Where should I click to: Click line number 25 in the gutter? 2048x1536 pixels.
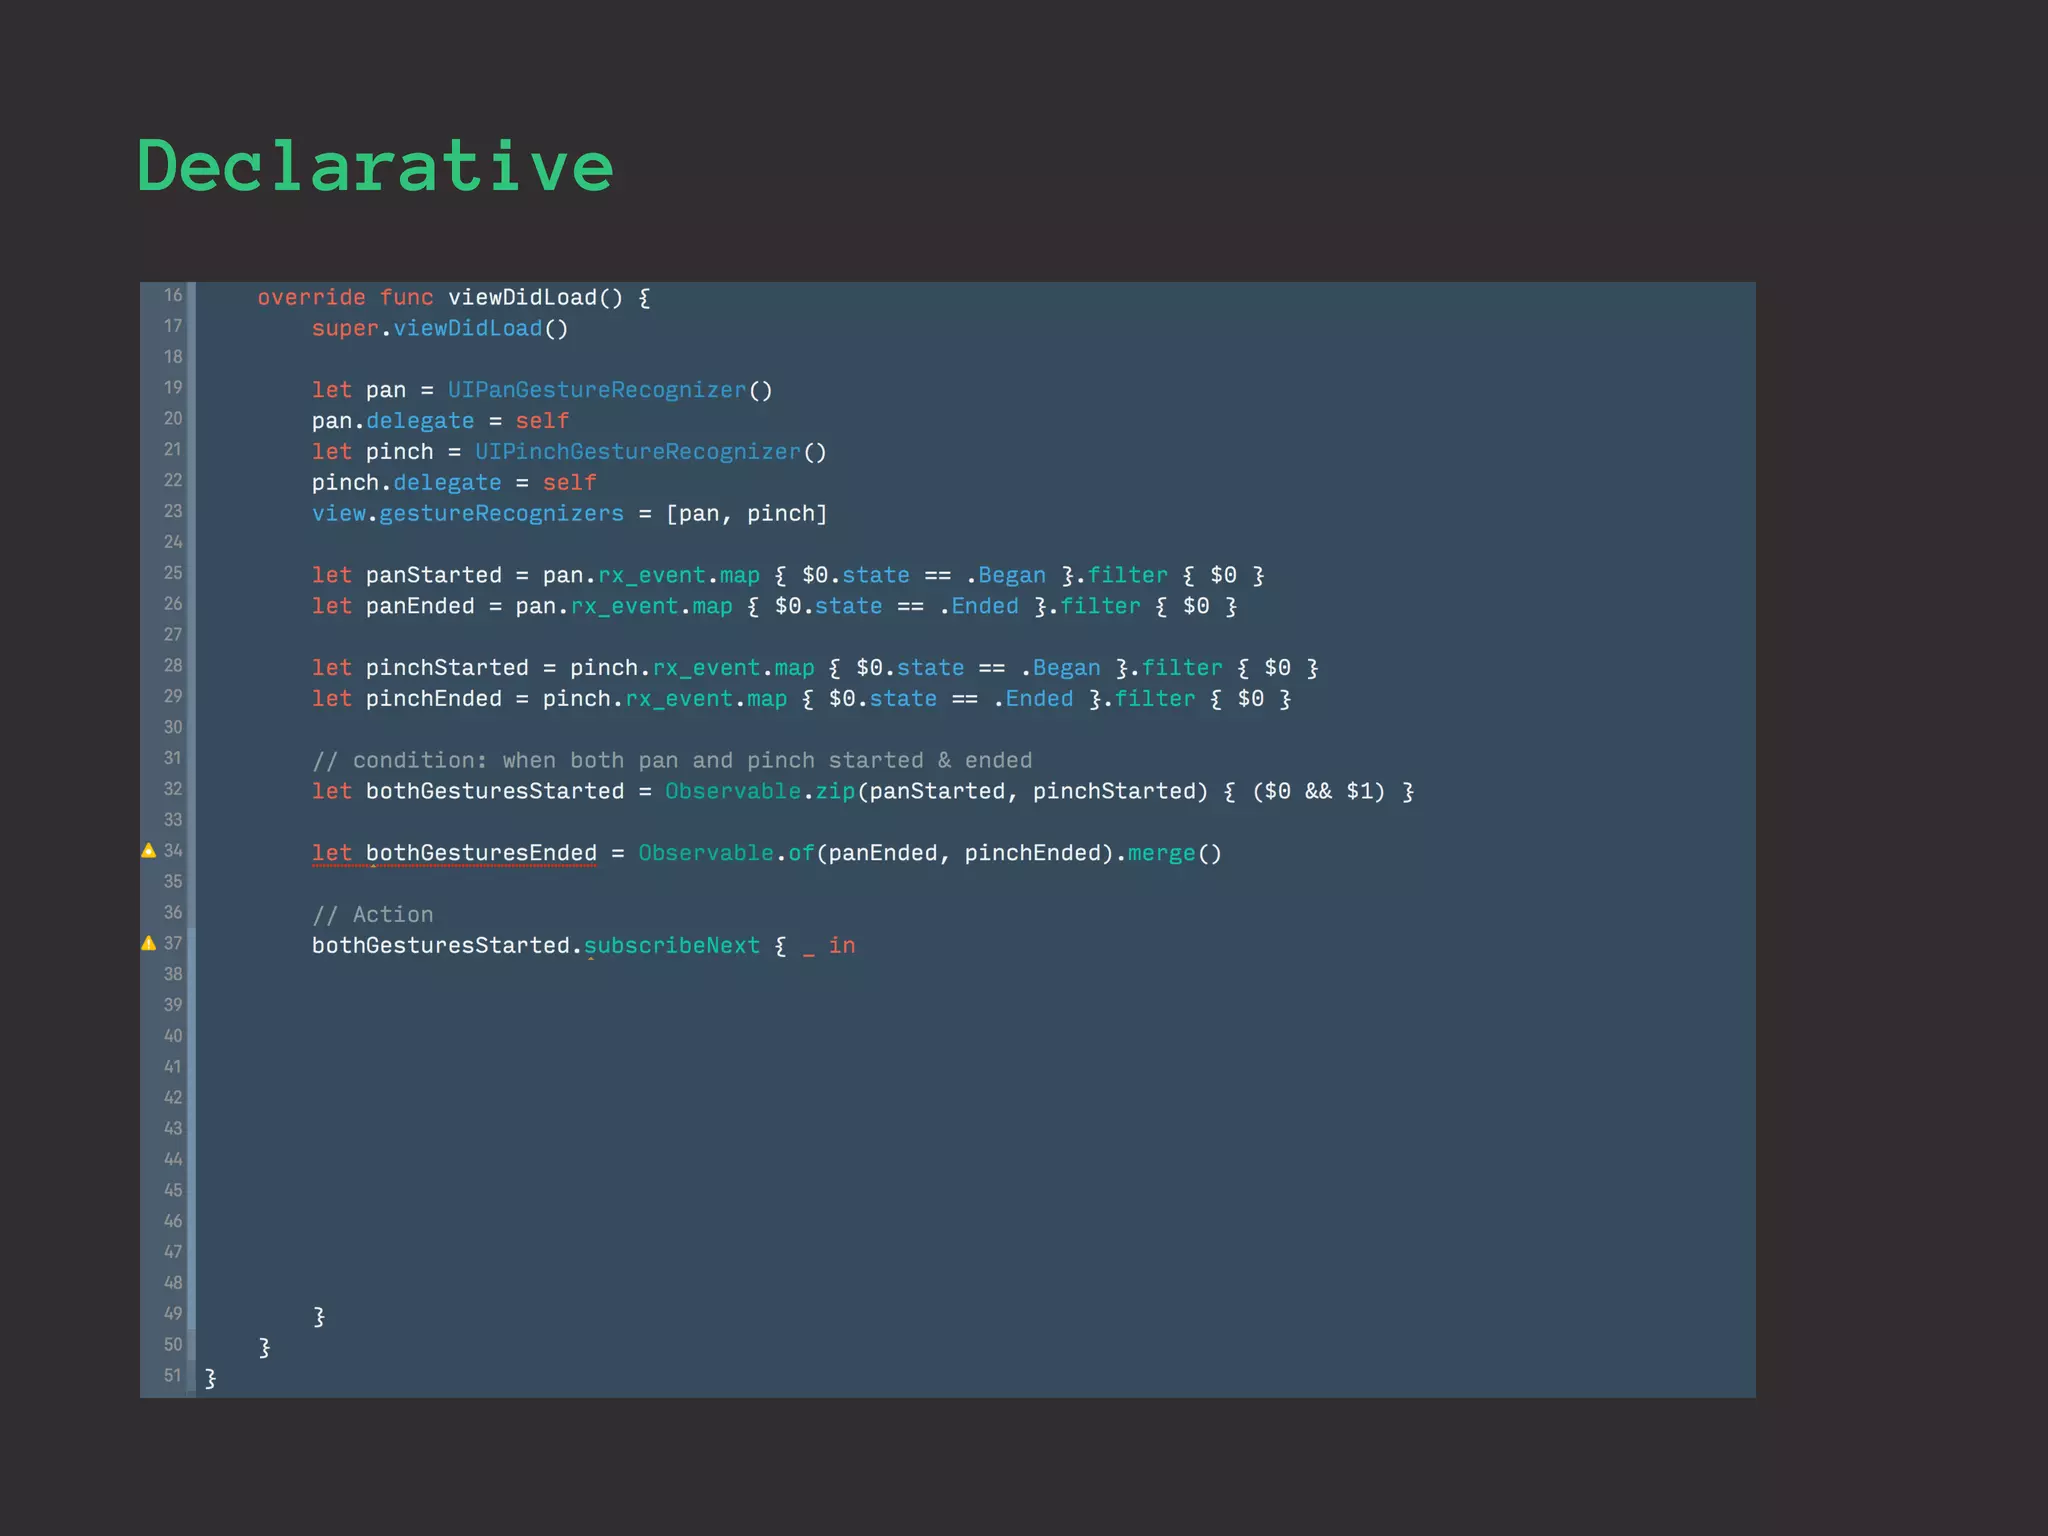(173, 573)
